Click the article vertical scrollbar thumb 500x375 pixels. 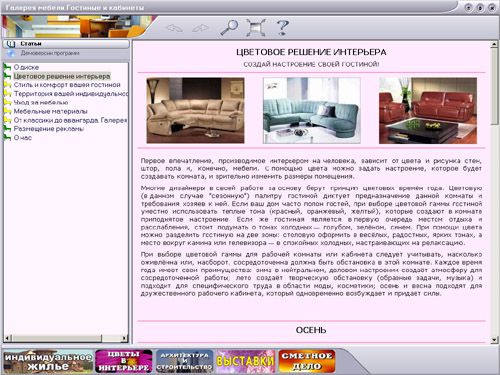click(x=494, y=87)
